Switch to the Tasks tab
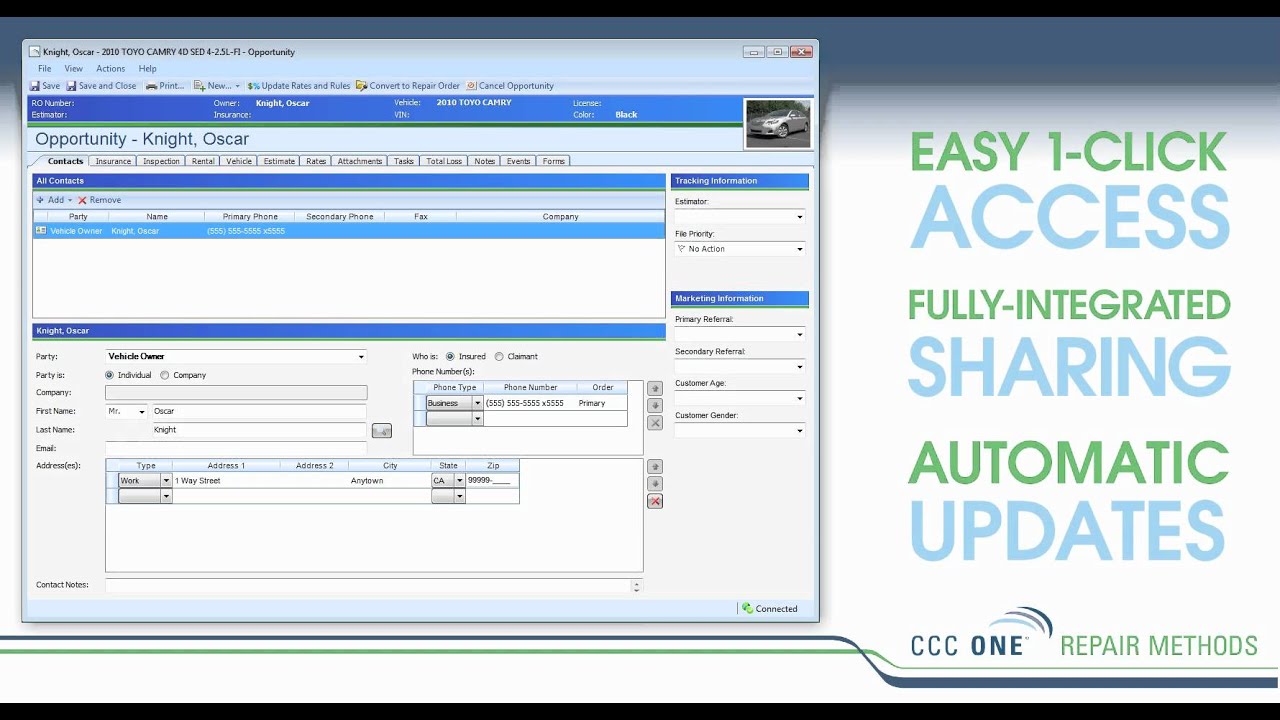1280x720 pixels. click(404, 161)
